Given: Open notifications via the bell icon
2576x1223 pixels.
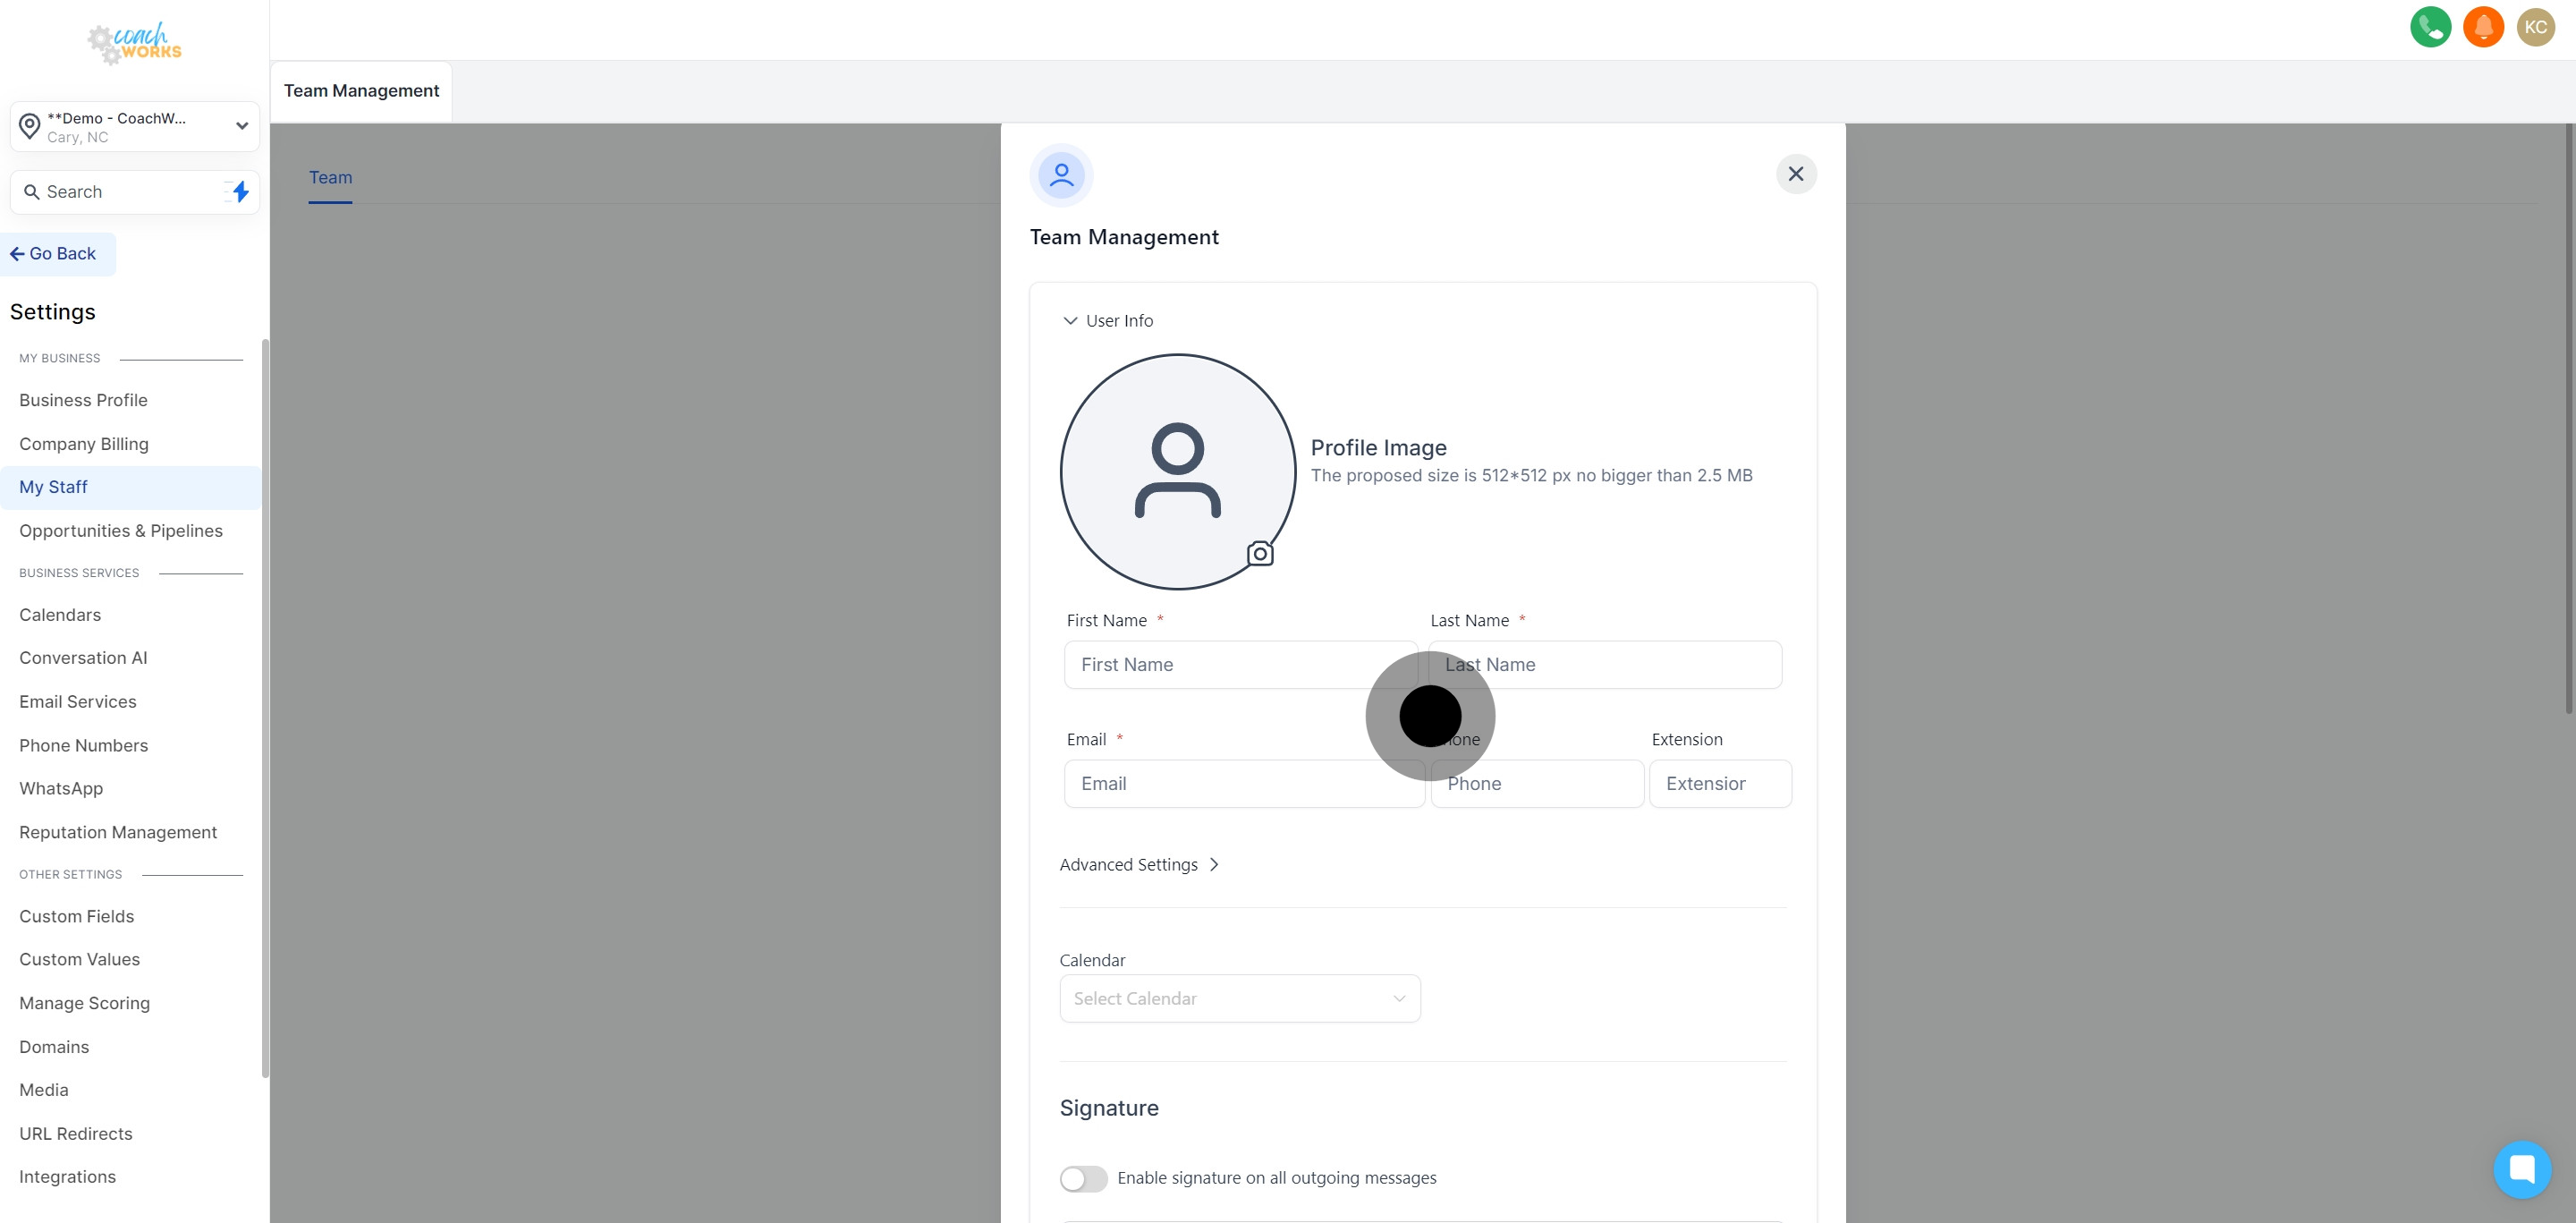Looking at the screenshot, I should click(2483, 27).
